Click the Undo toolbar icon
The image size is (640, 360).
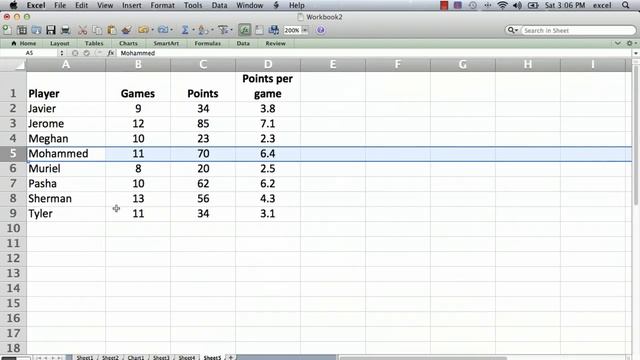[x=143, y=30]
